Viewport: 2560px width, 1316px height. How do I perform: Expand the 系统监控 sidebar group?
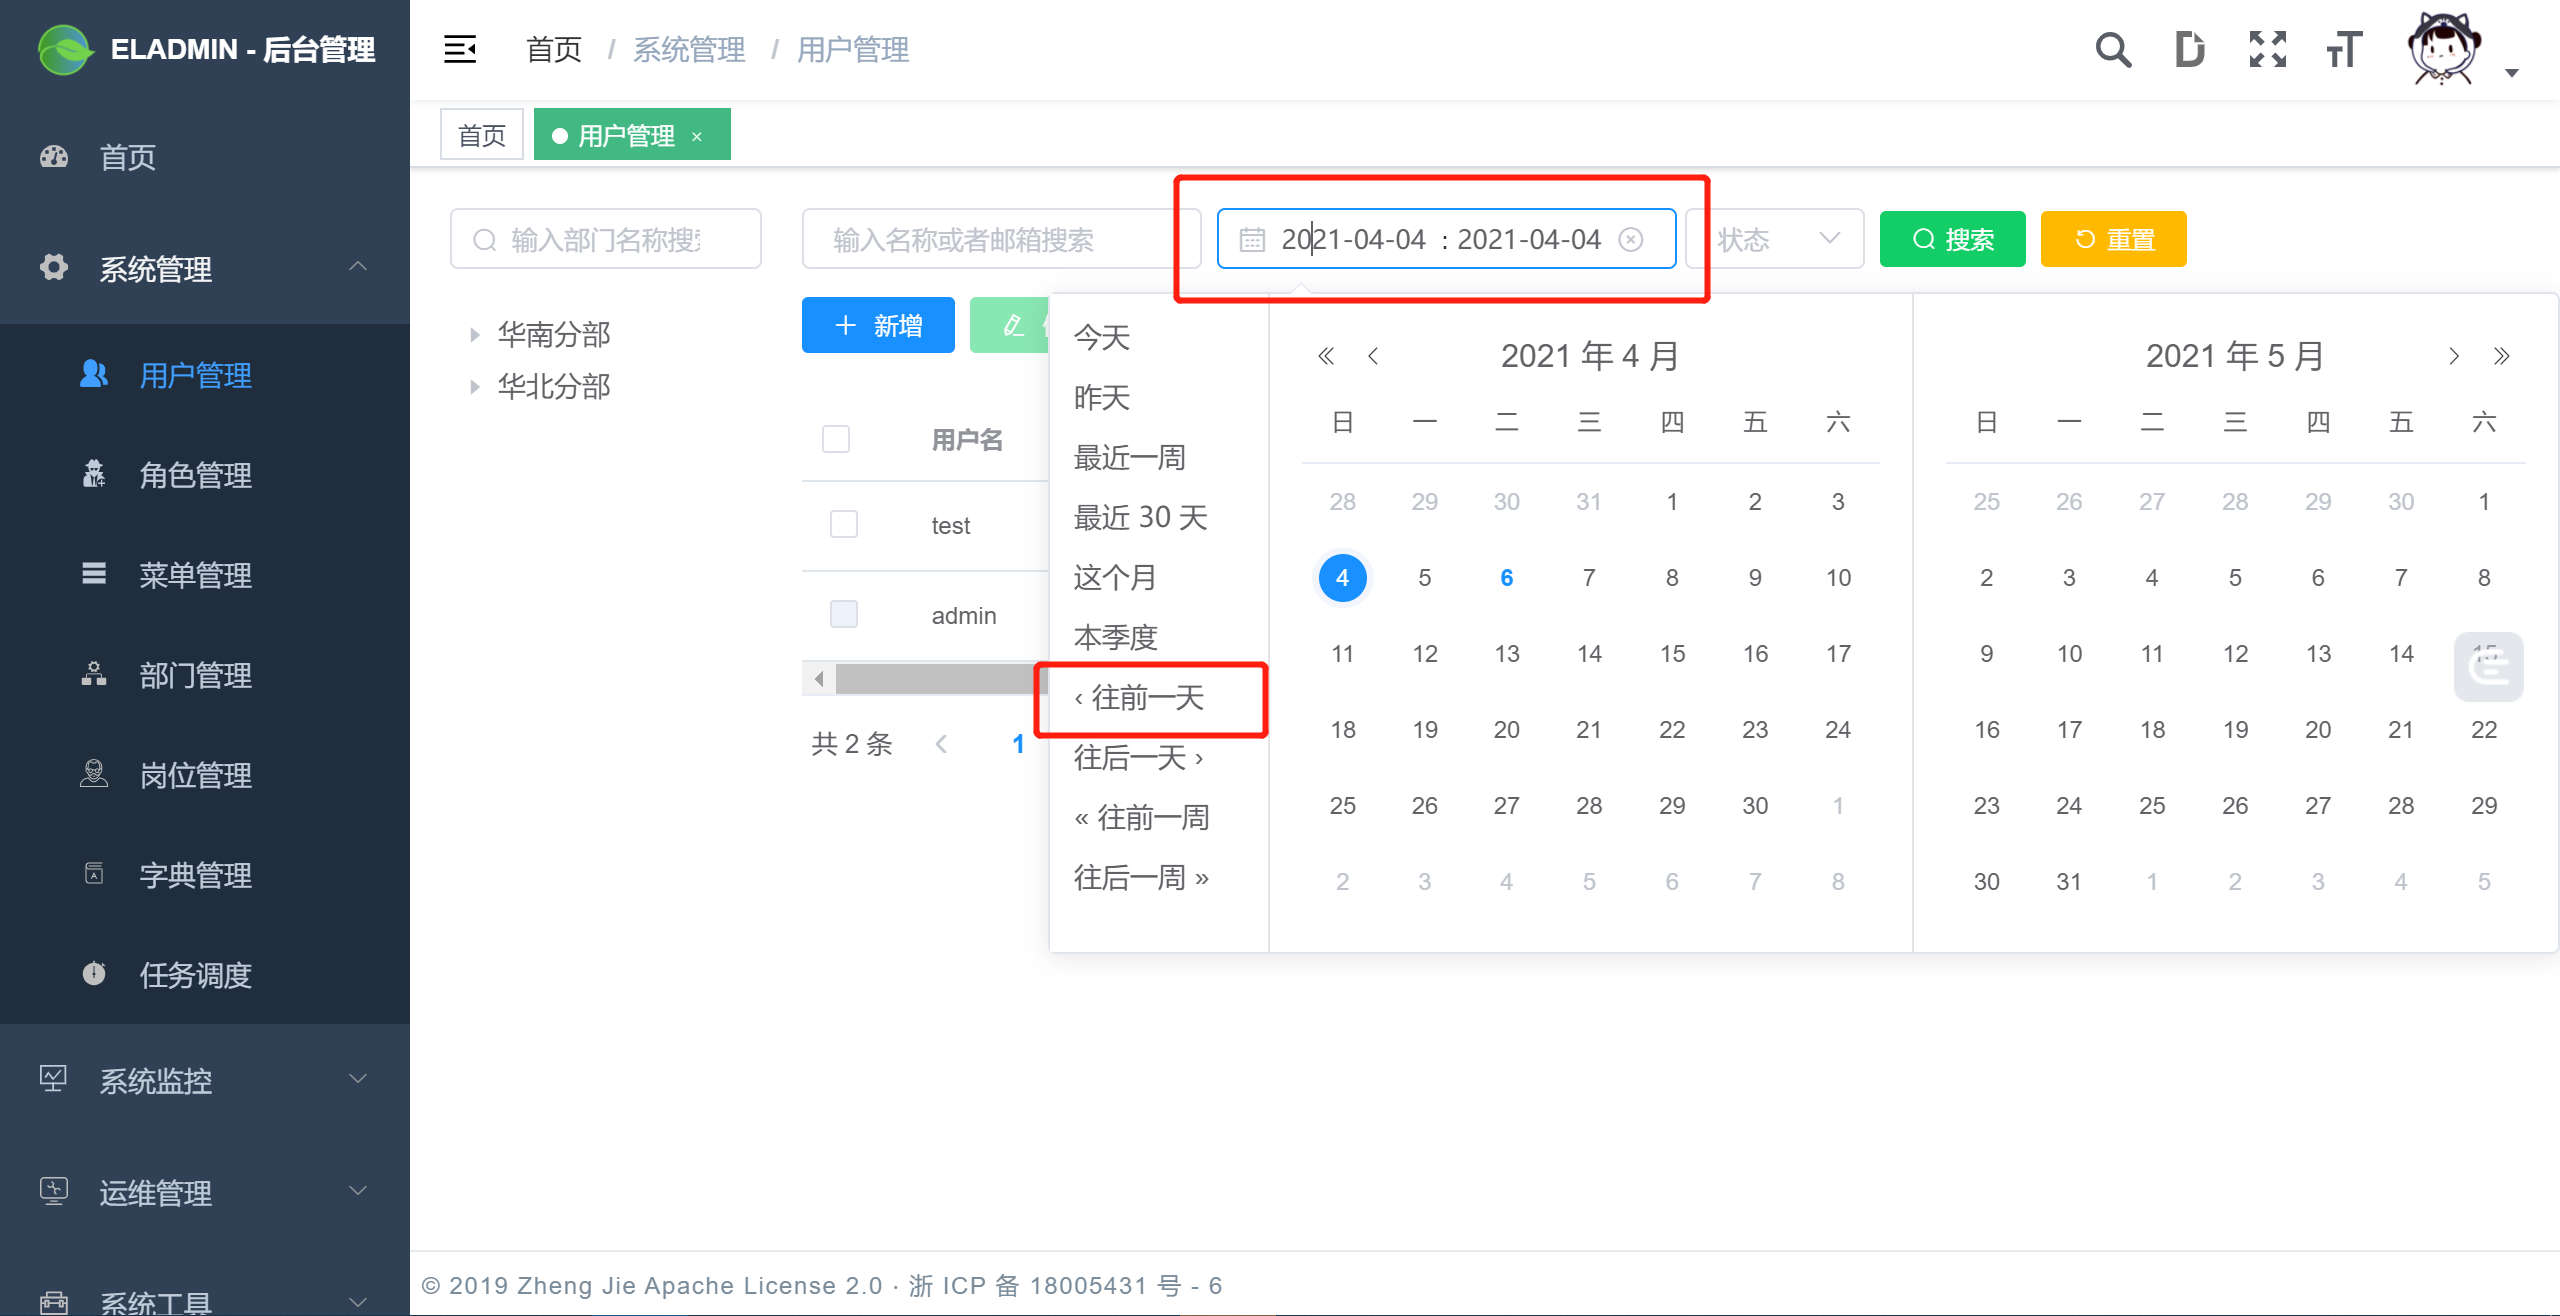click(205, 1080)
